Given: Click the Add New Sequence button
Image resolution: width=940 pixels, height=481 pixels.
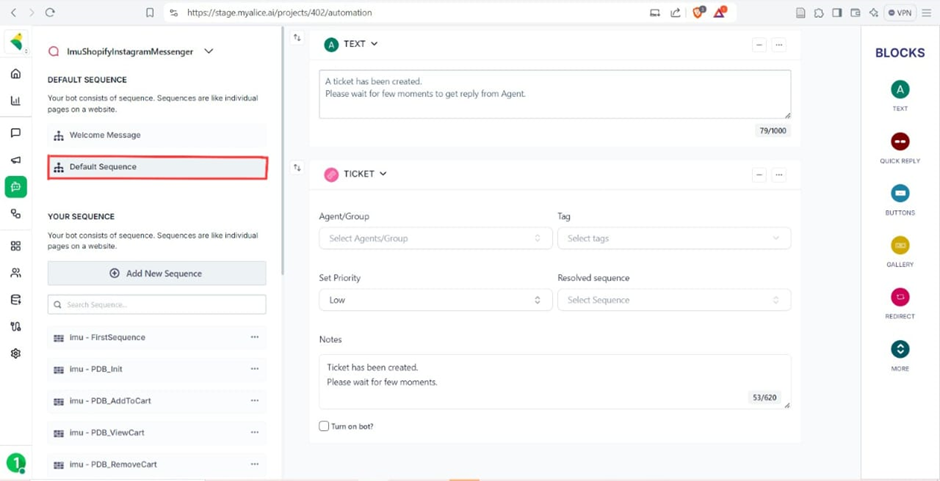Looking at the screenshot, I should pyautogui.click(x=157, y=273).
